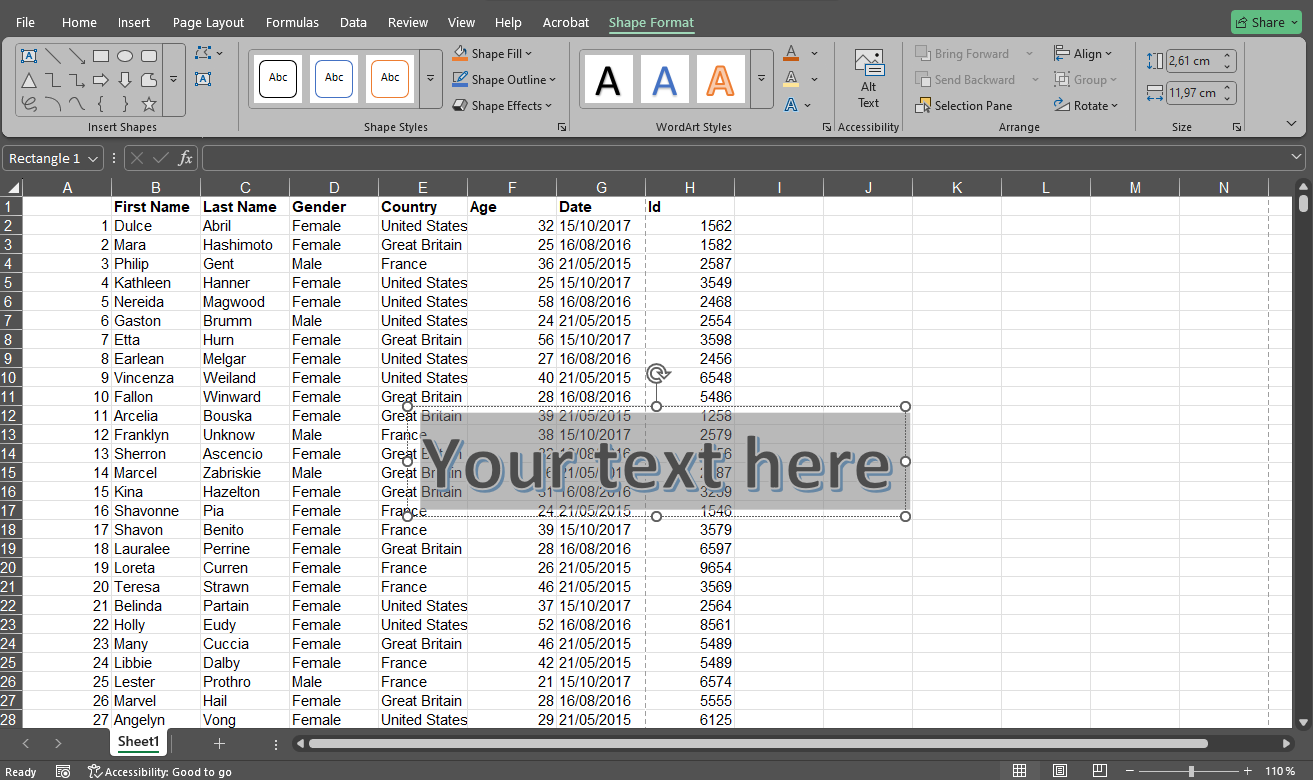Open the Name Box dropdown
The height and width of the screenshot is (780, 1313).
pos(93,159)
